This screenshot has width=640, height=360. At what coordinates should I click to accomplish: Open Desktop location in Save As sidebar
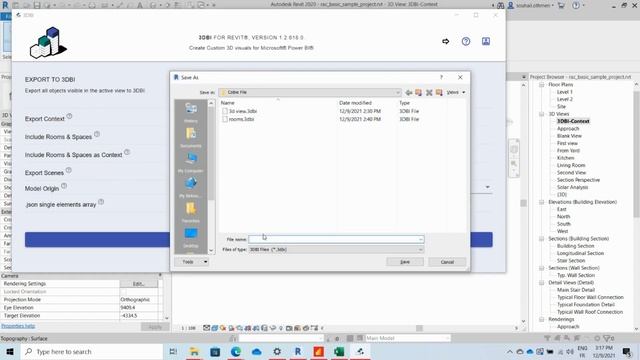[x=191, y=237]
